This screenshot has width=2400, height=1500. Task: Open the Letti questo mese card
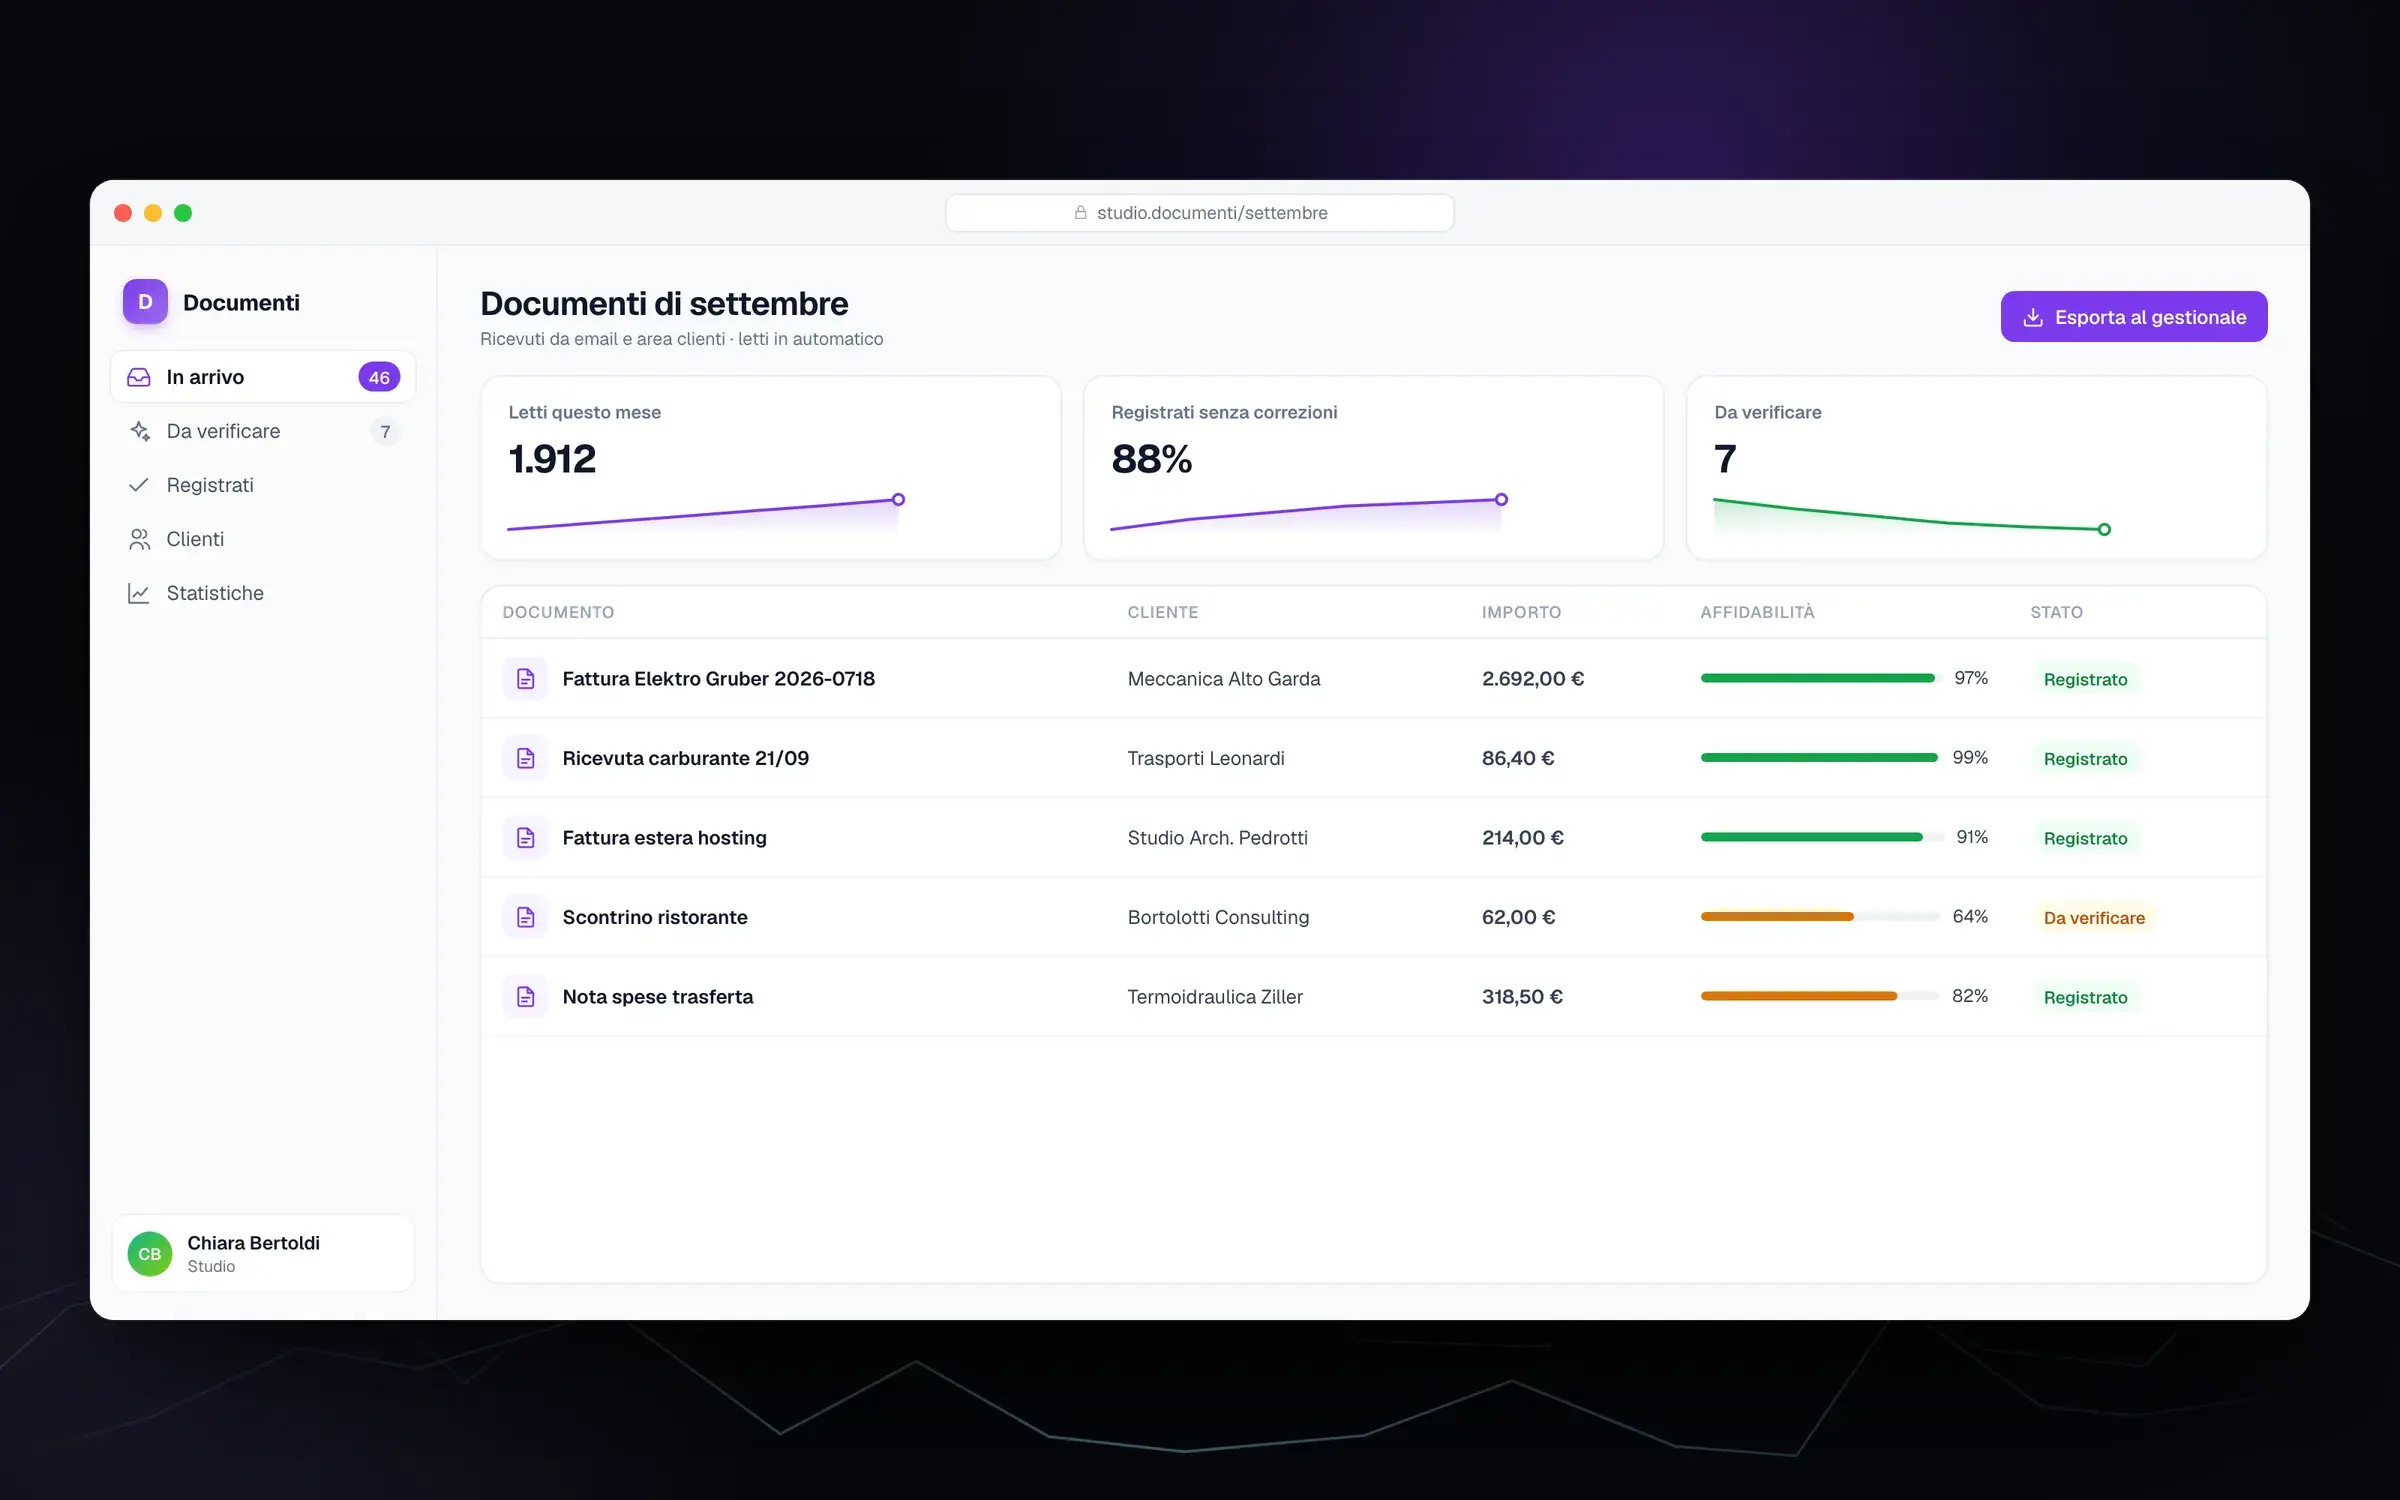771,468
